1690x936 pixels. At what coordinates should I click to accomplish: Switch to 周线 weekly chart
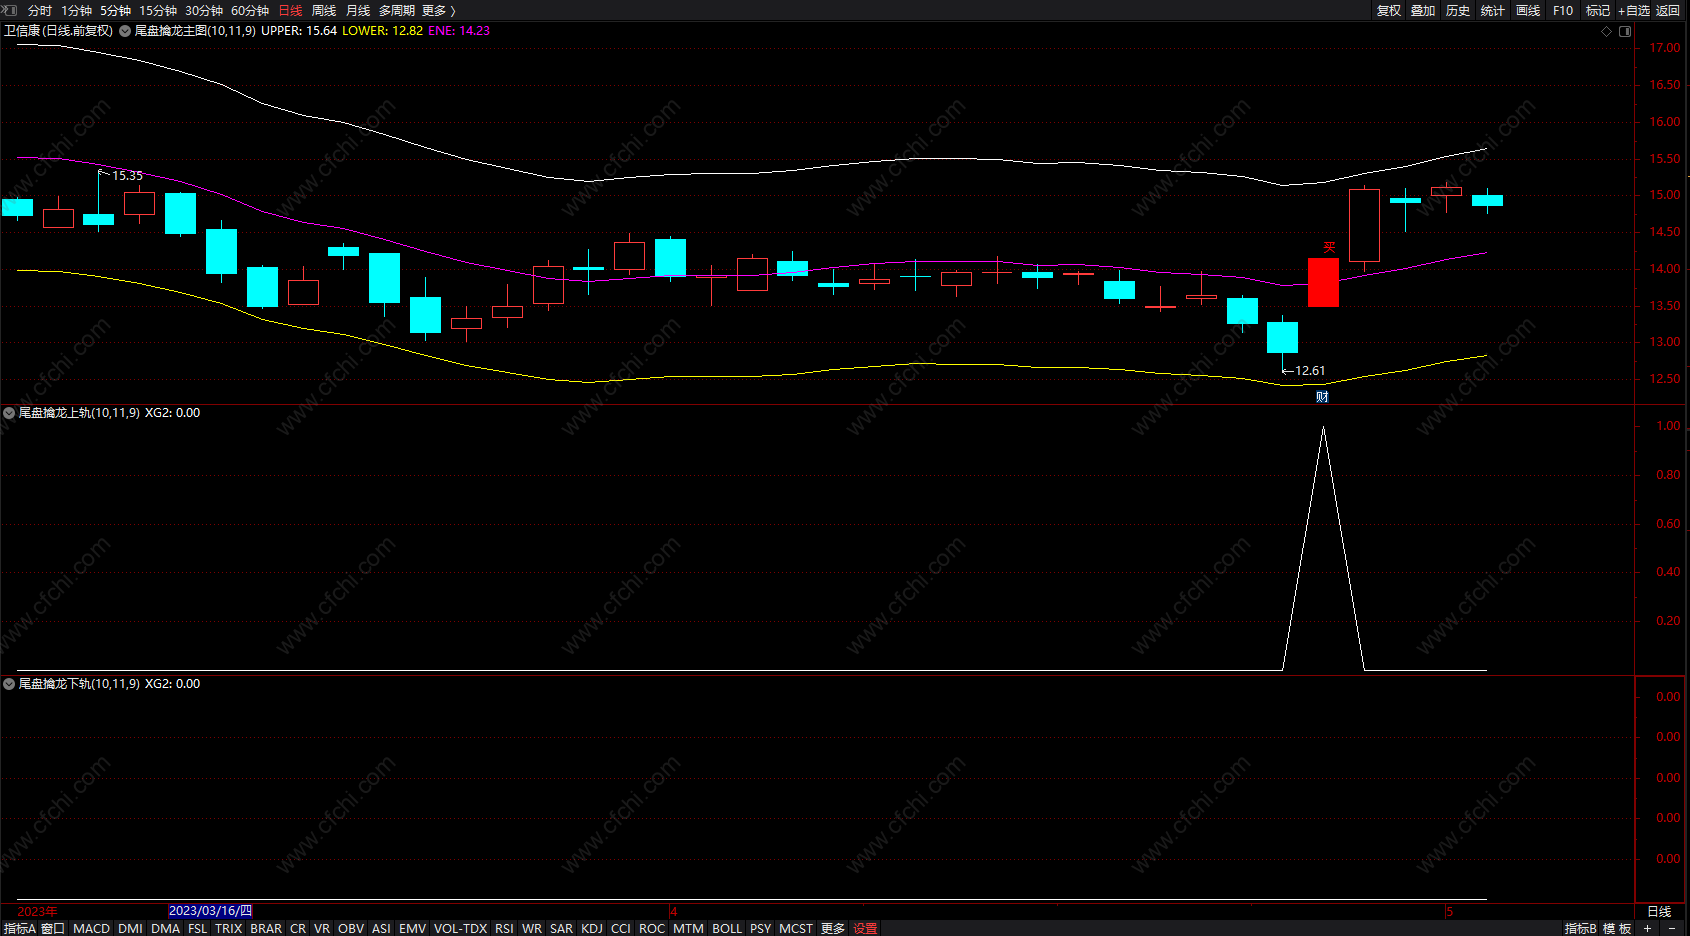[x=324, y=11]
